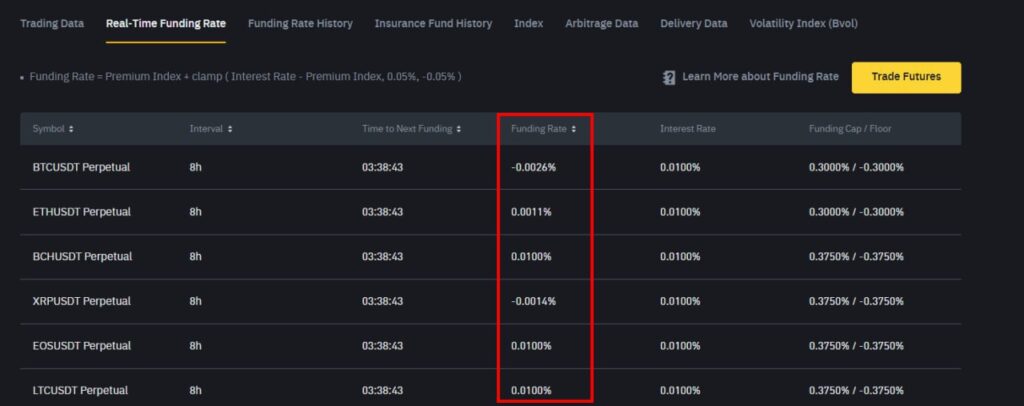1024x406 pixels.
Task: Open the Trading Data tab
Action: 52,23
